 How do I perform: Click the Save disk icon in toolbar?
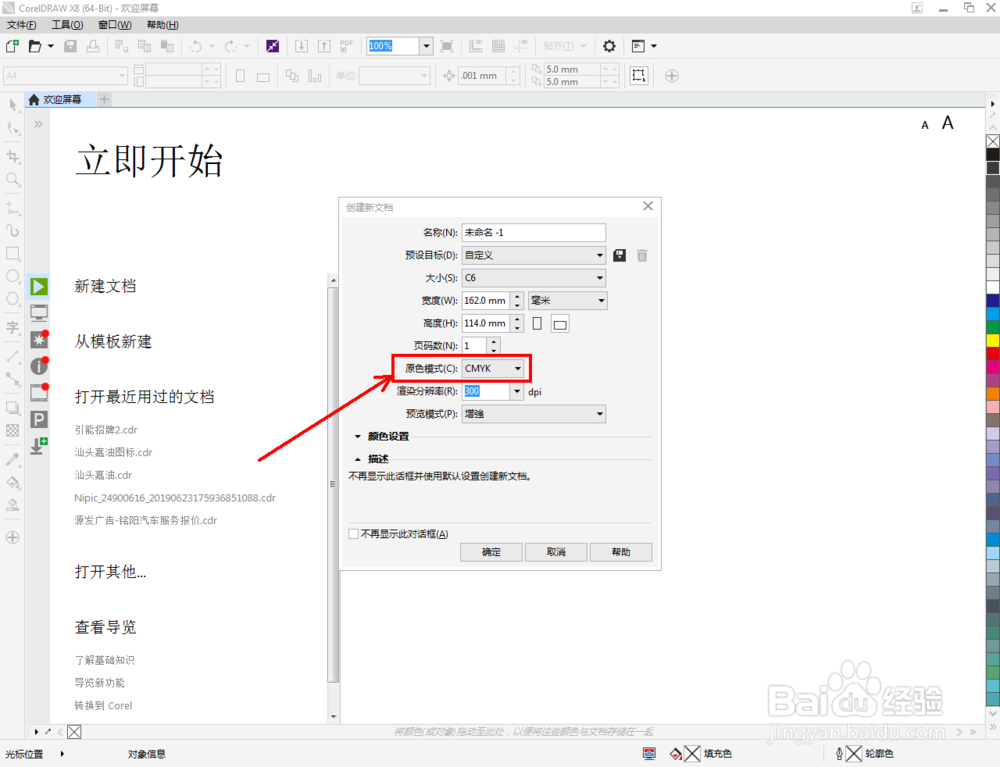[70, 46]
